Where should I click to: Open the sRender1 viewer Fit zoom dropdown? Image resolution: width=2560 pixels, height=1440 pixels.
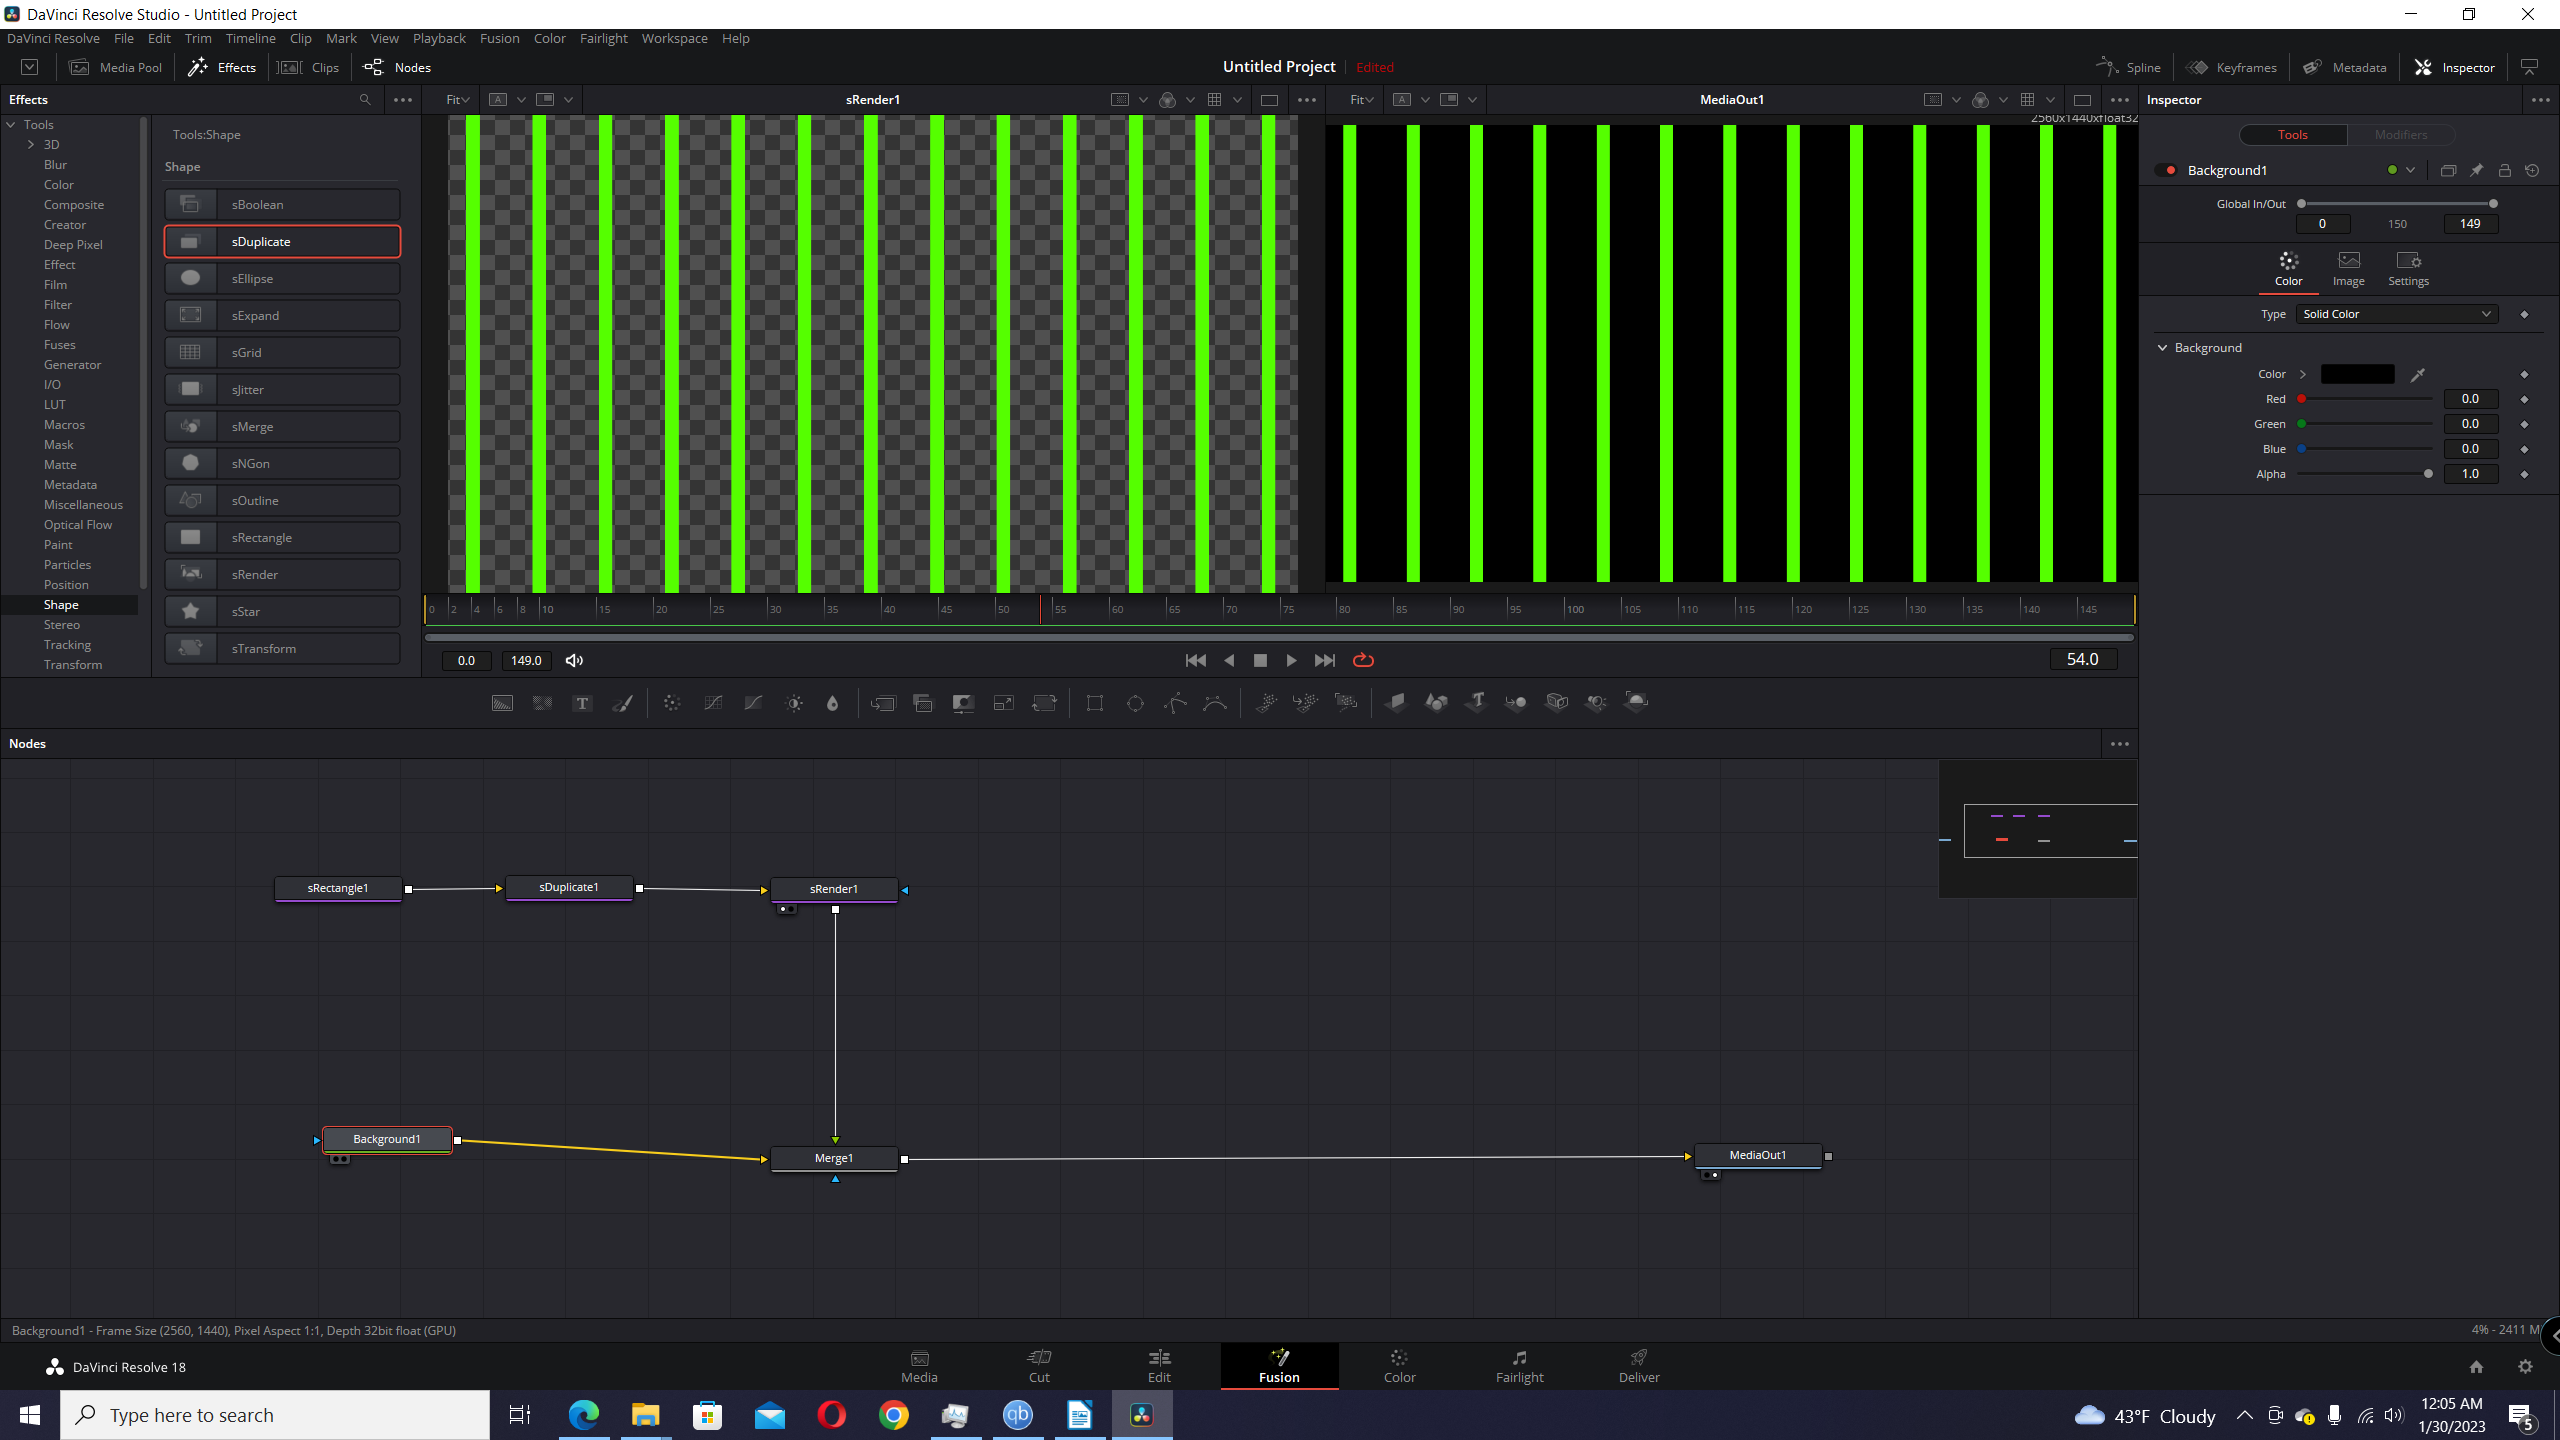coord(458,99)
